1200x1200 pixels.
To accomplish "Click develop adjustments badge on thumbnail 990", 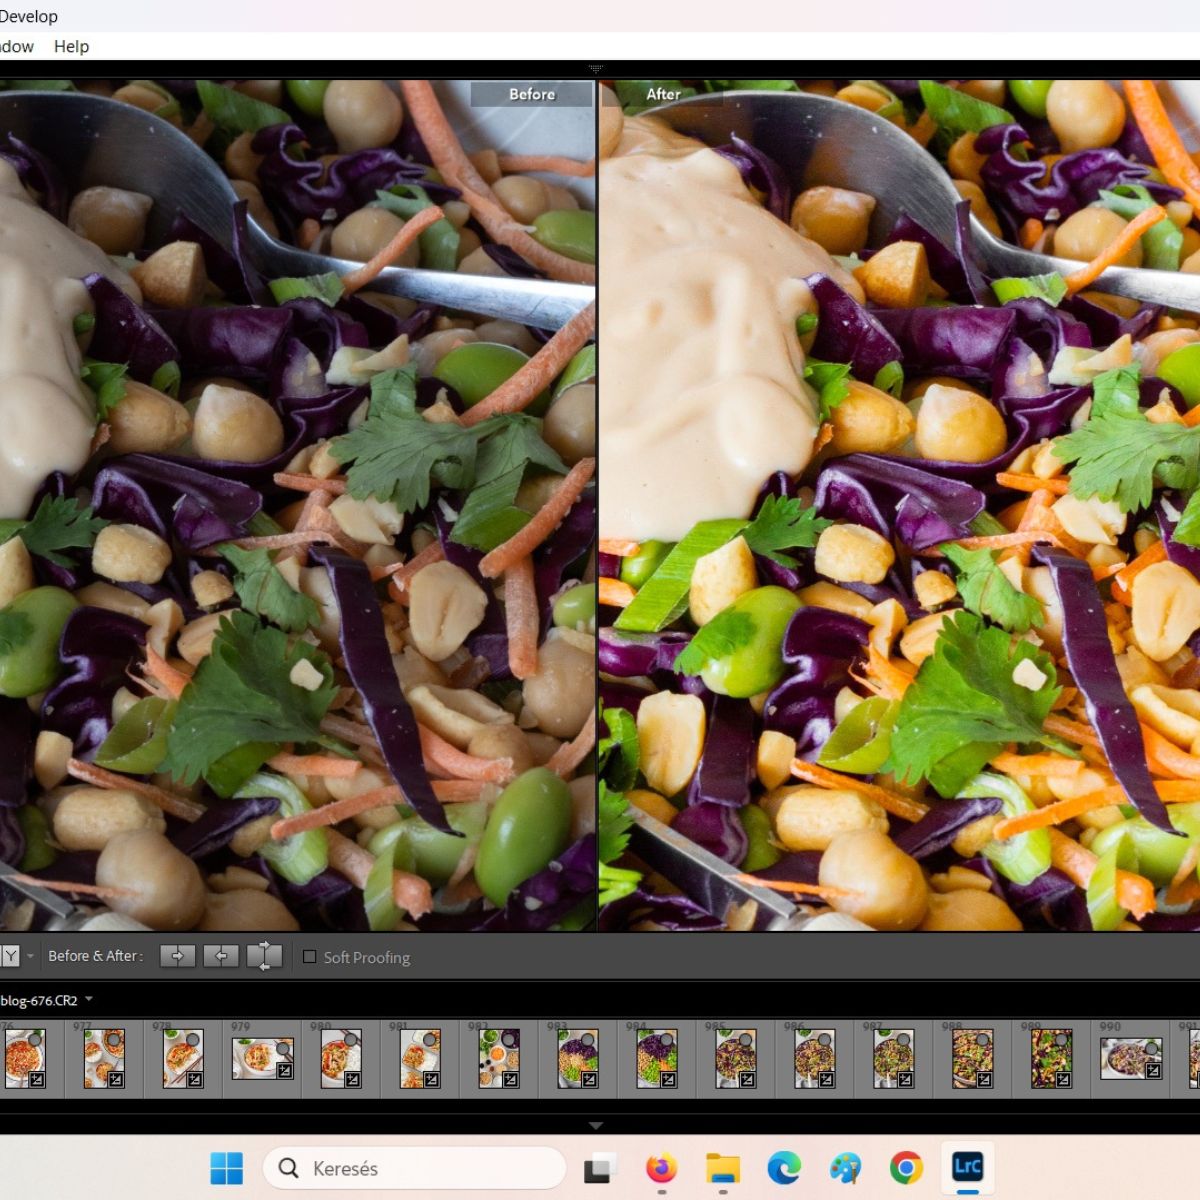I will click(1153, 1071).
